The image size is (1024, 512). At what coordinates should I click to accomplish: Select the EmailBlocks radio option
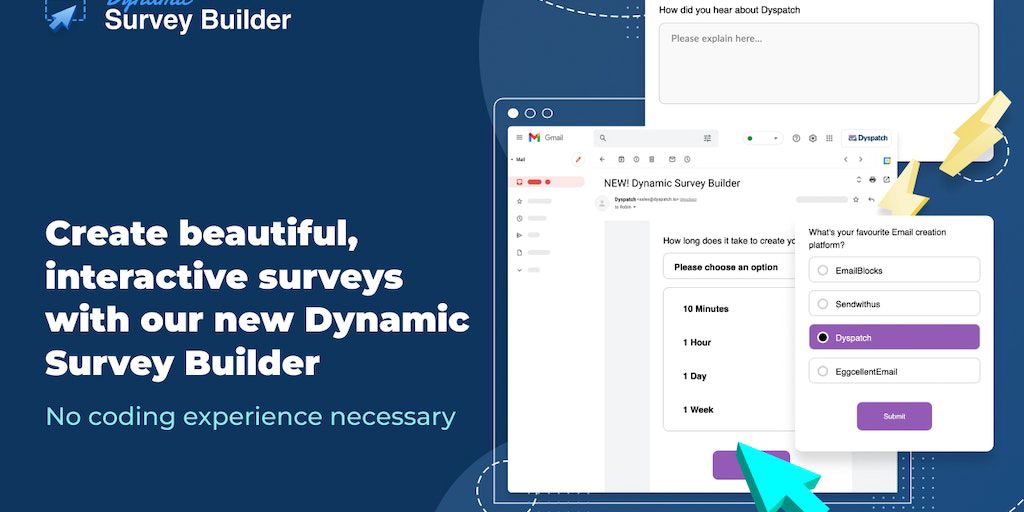click(823, 270)
